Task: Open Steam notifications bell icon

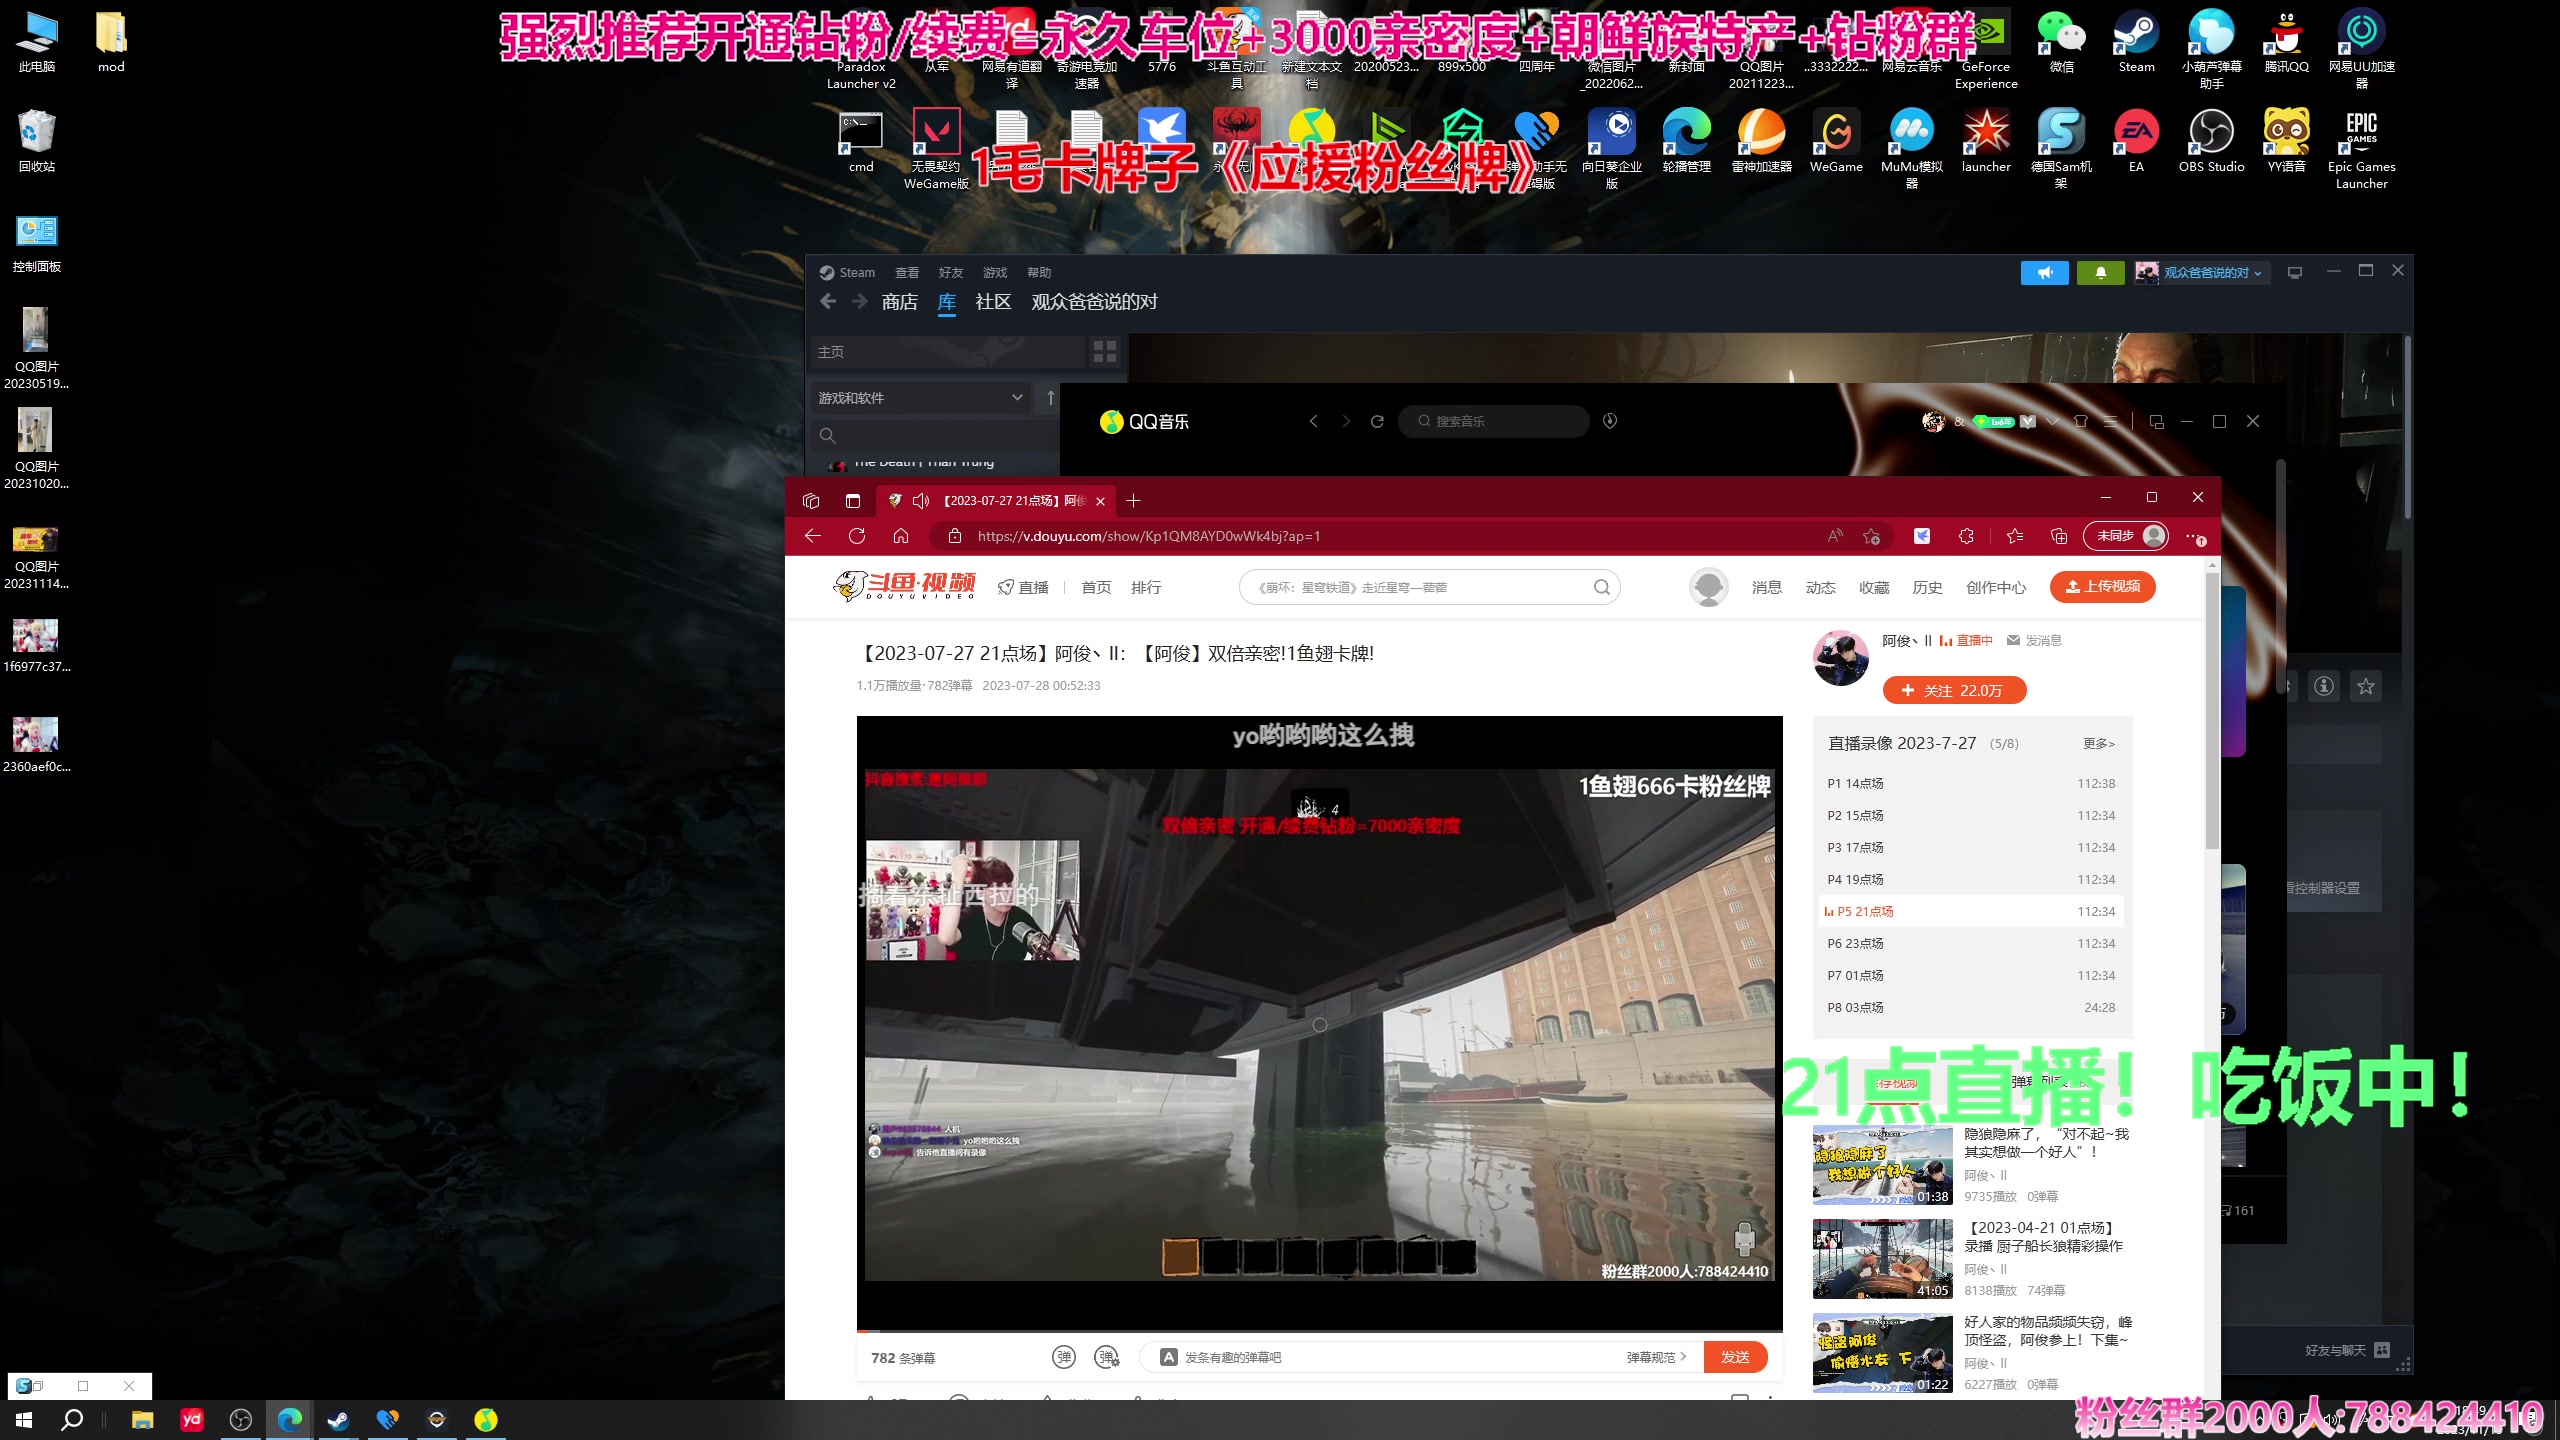Action: coord(2100,272)
